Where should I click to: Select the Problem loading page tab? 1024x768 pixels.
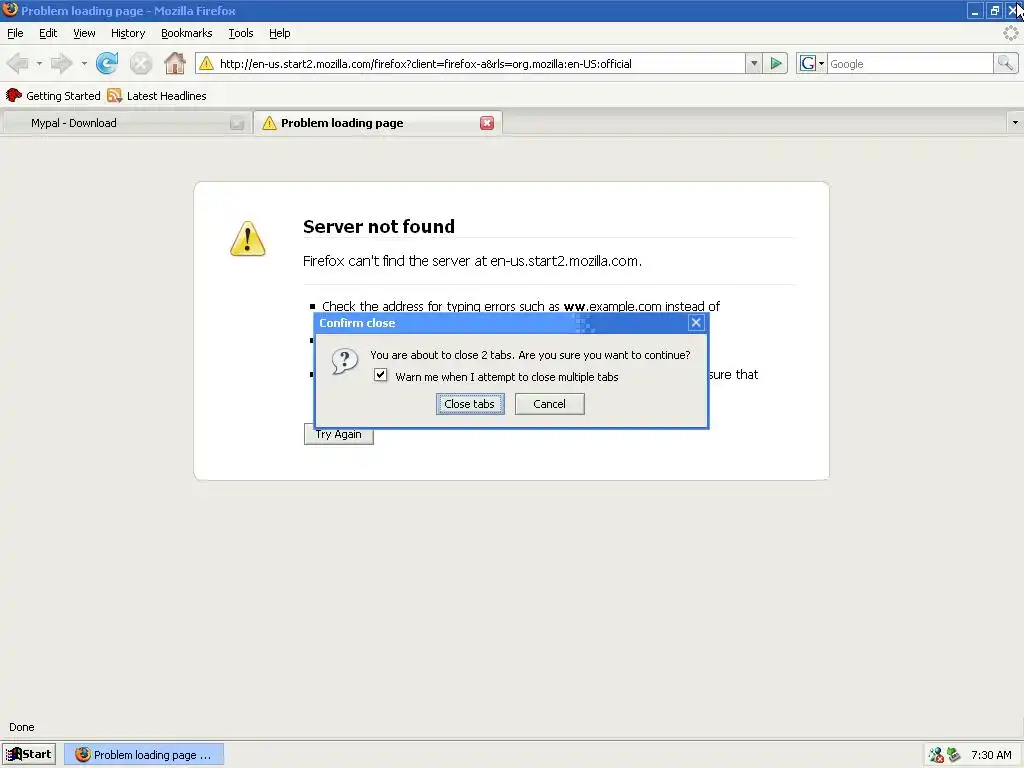coord(378,123)
